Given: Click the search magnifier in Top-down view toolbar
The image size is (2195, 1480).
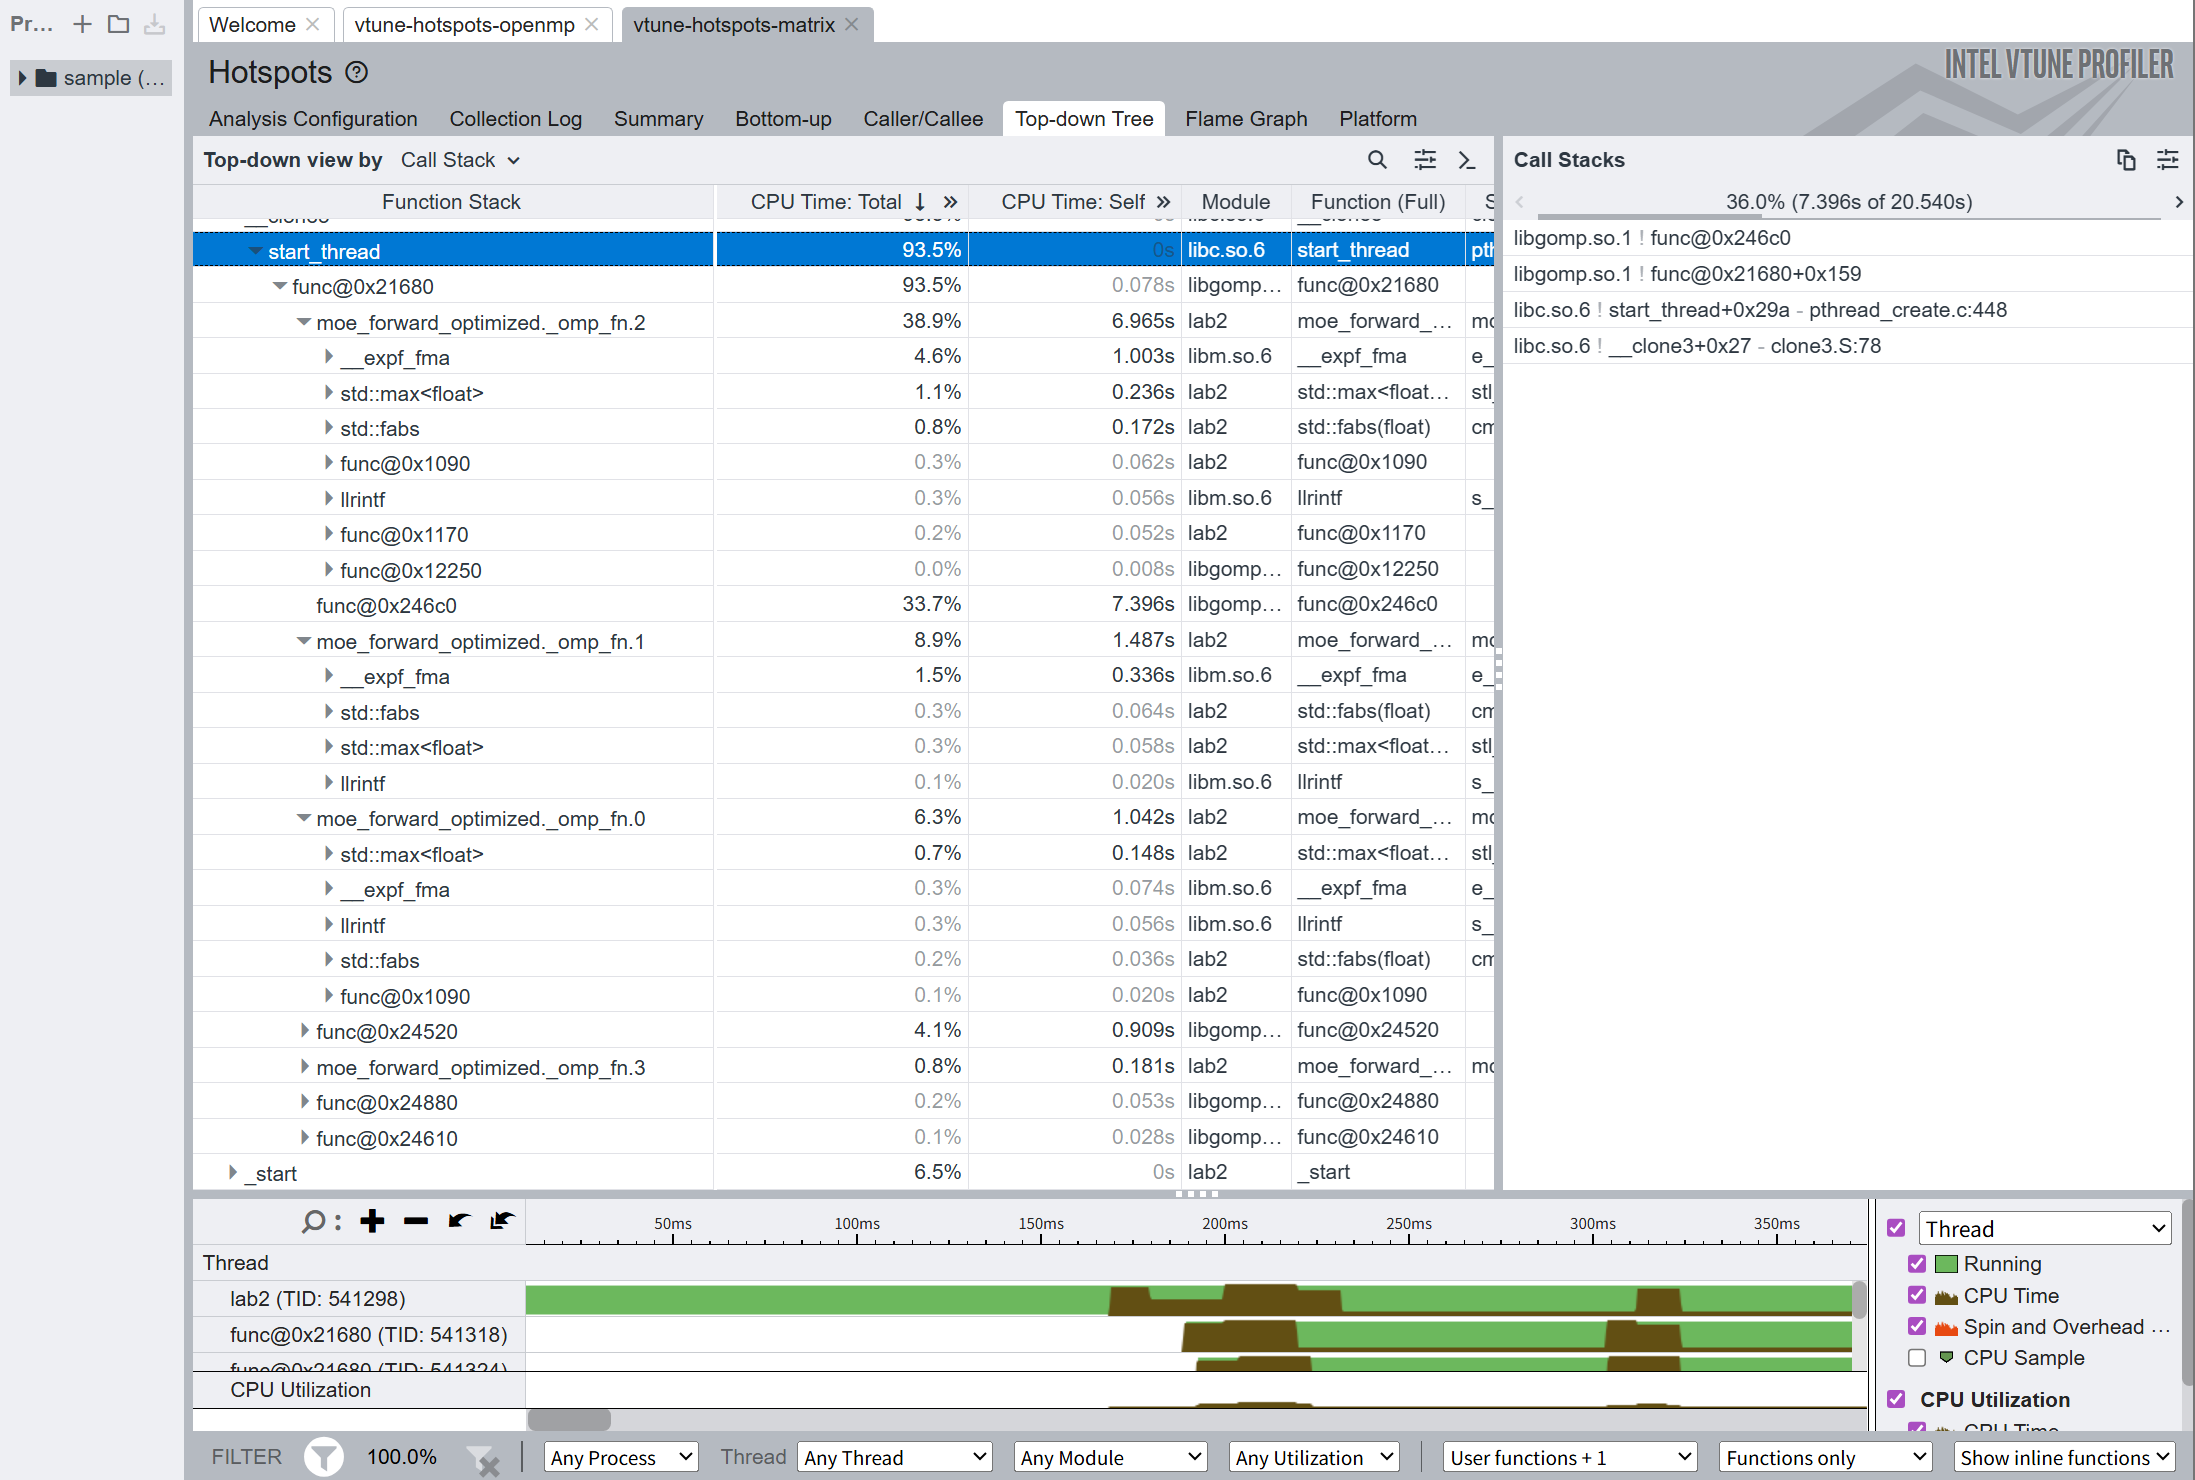Looking at the screenshot, I should 1377,160.
